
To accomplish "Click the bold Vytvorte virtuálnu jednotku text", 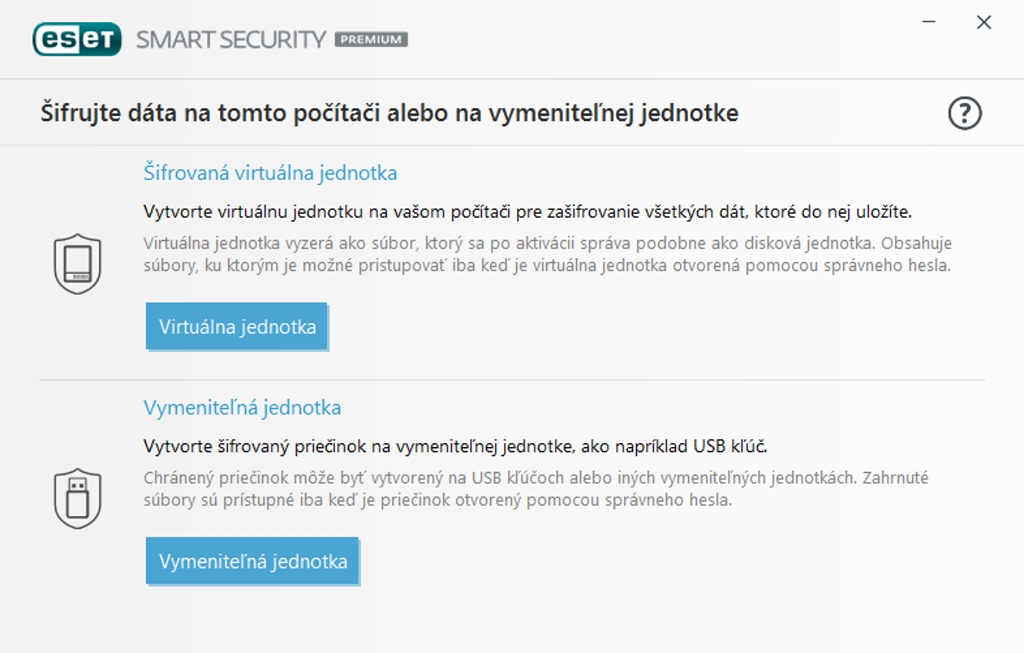I will pos(527,212).
